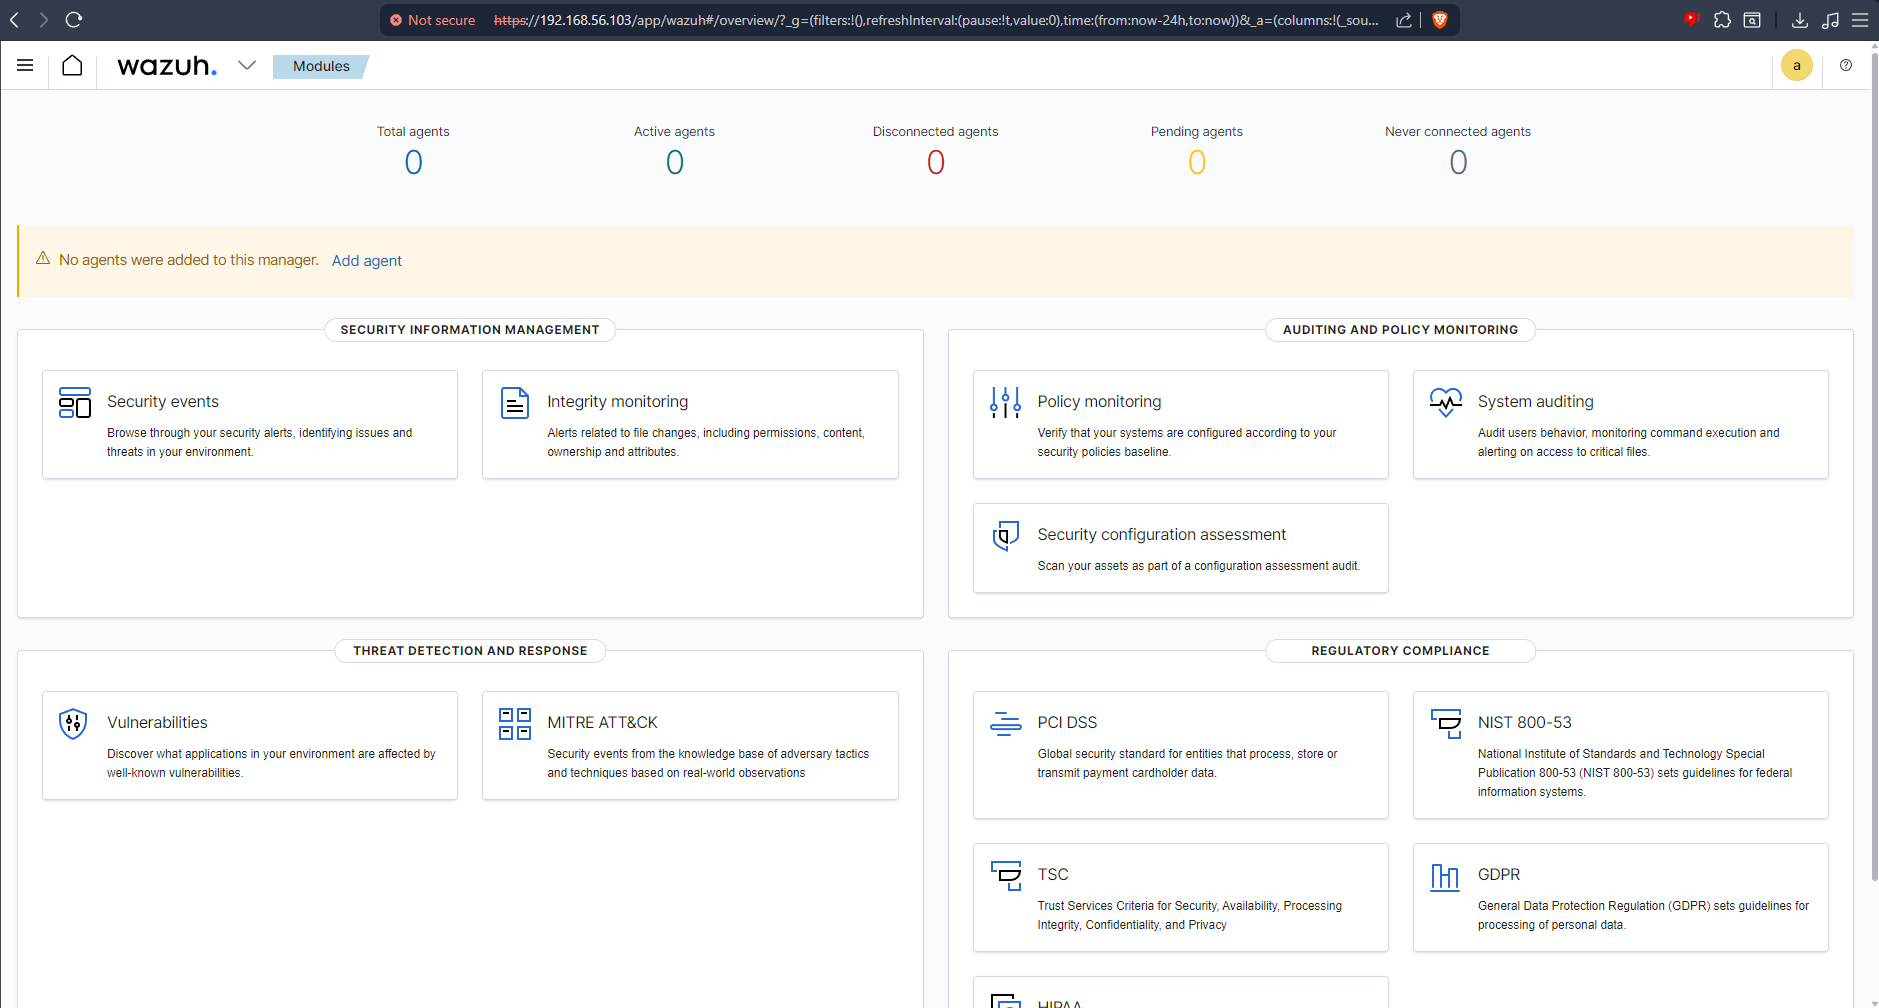Open the Brave shields icon

click(x=1440, y=20)
